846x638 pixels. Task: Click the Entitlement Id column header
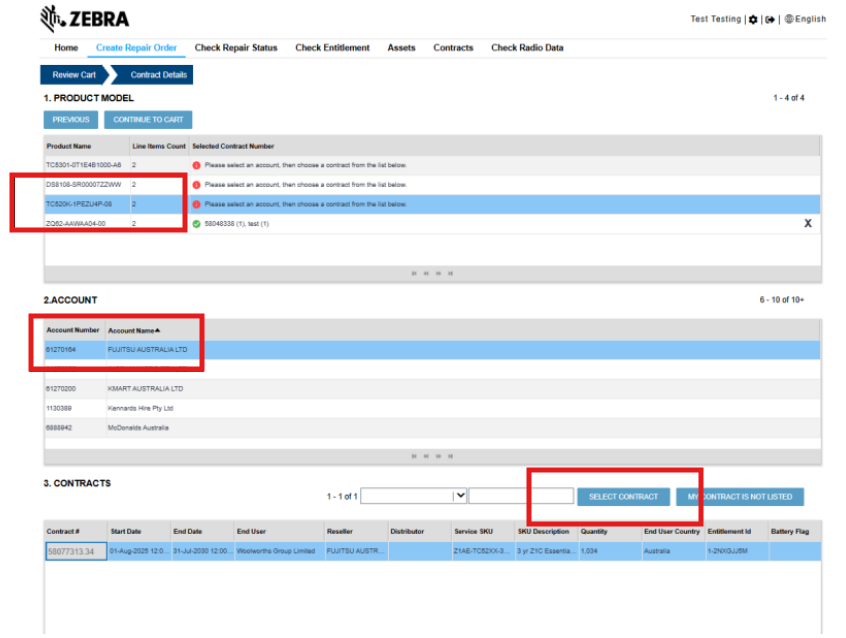click(x=729, y=532)
